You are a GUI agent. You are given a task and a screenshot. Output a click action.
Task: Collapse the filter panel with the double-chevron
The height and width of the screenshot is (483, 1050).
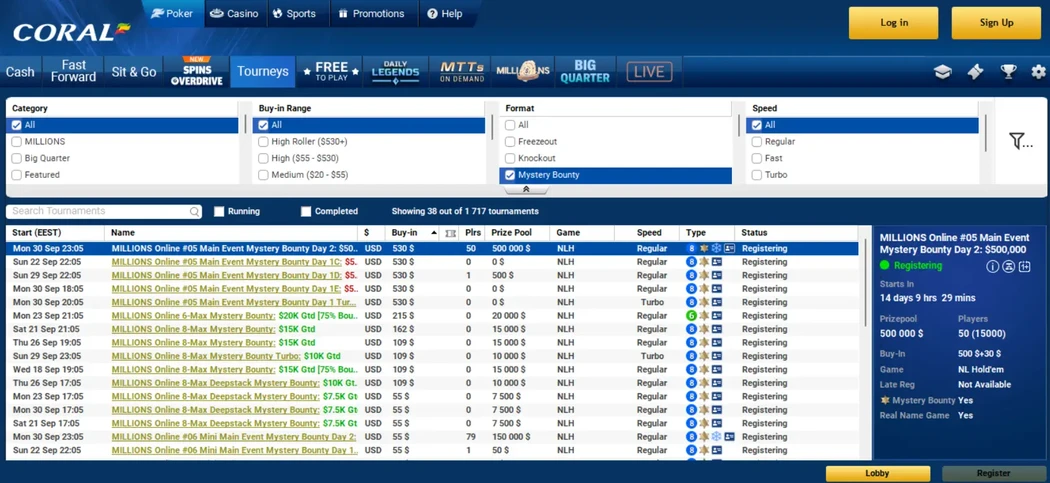pos(526,190)
